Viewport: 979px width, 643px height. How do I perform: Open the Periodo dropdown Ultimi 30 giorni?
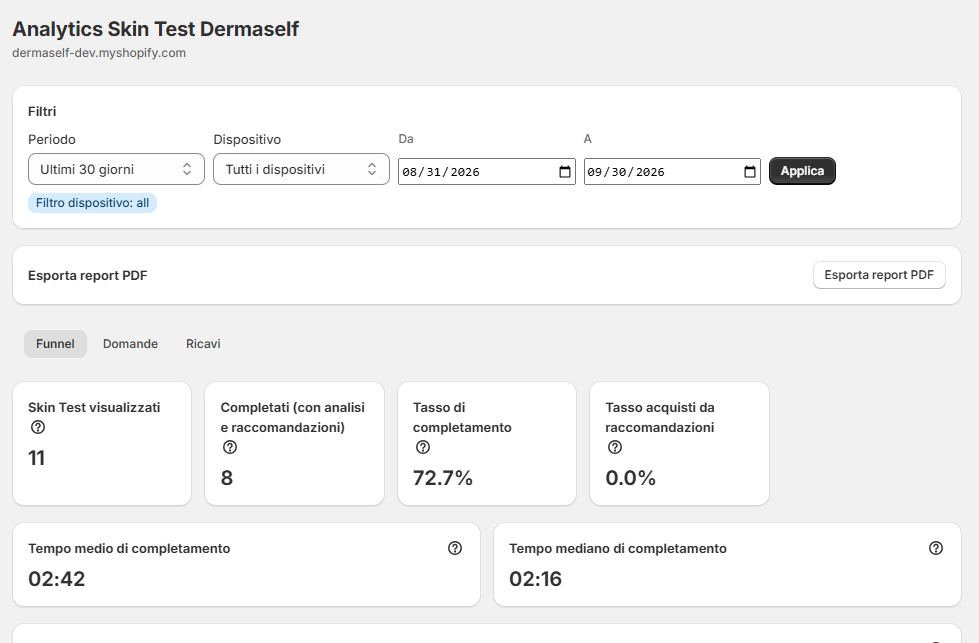[x=116, y=169]
